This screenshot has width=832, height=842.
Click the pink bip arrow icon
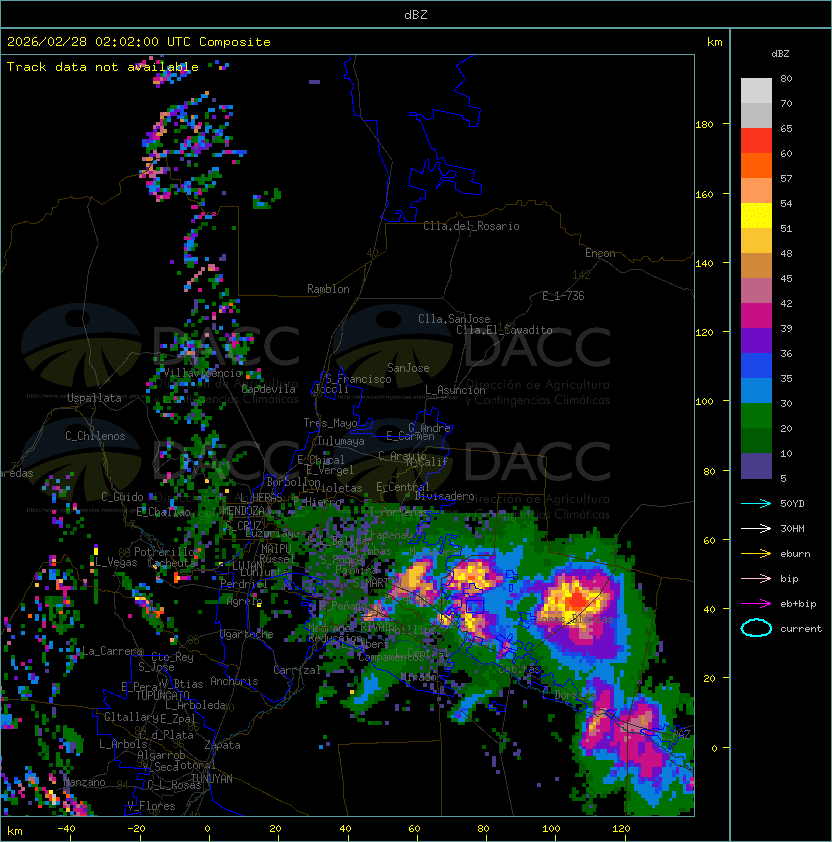tap(756, 578)
